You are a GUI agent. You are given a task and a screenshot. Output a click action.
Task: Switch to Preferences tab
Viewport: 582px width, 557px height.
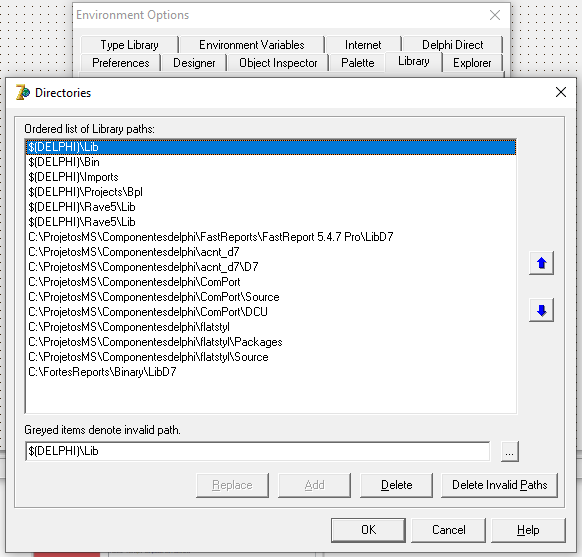coord(121,63)
